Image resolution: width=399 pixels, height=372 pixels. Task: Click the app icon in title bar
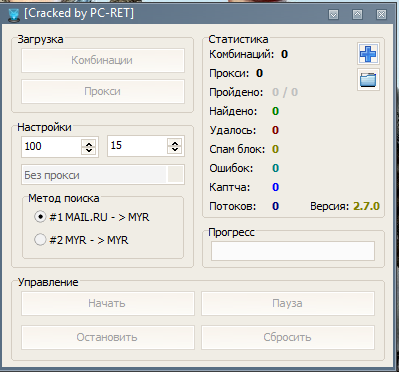click(x=14, y=14)
